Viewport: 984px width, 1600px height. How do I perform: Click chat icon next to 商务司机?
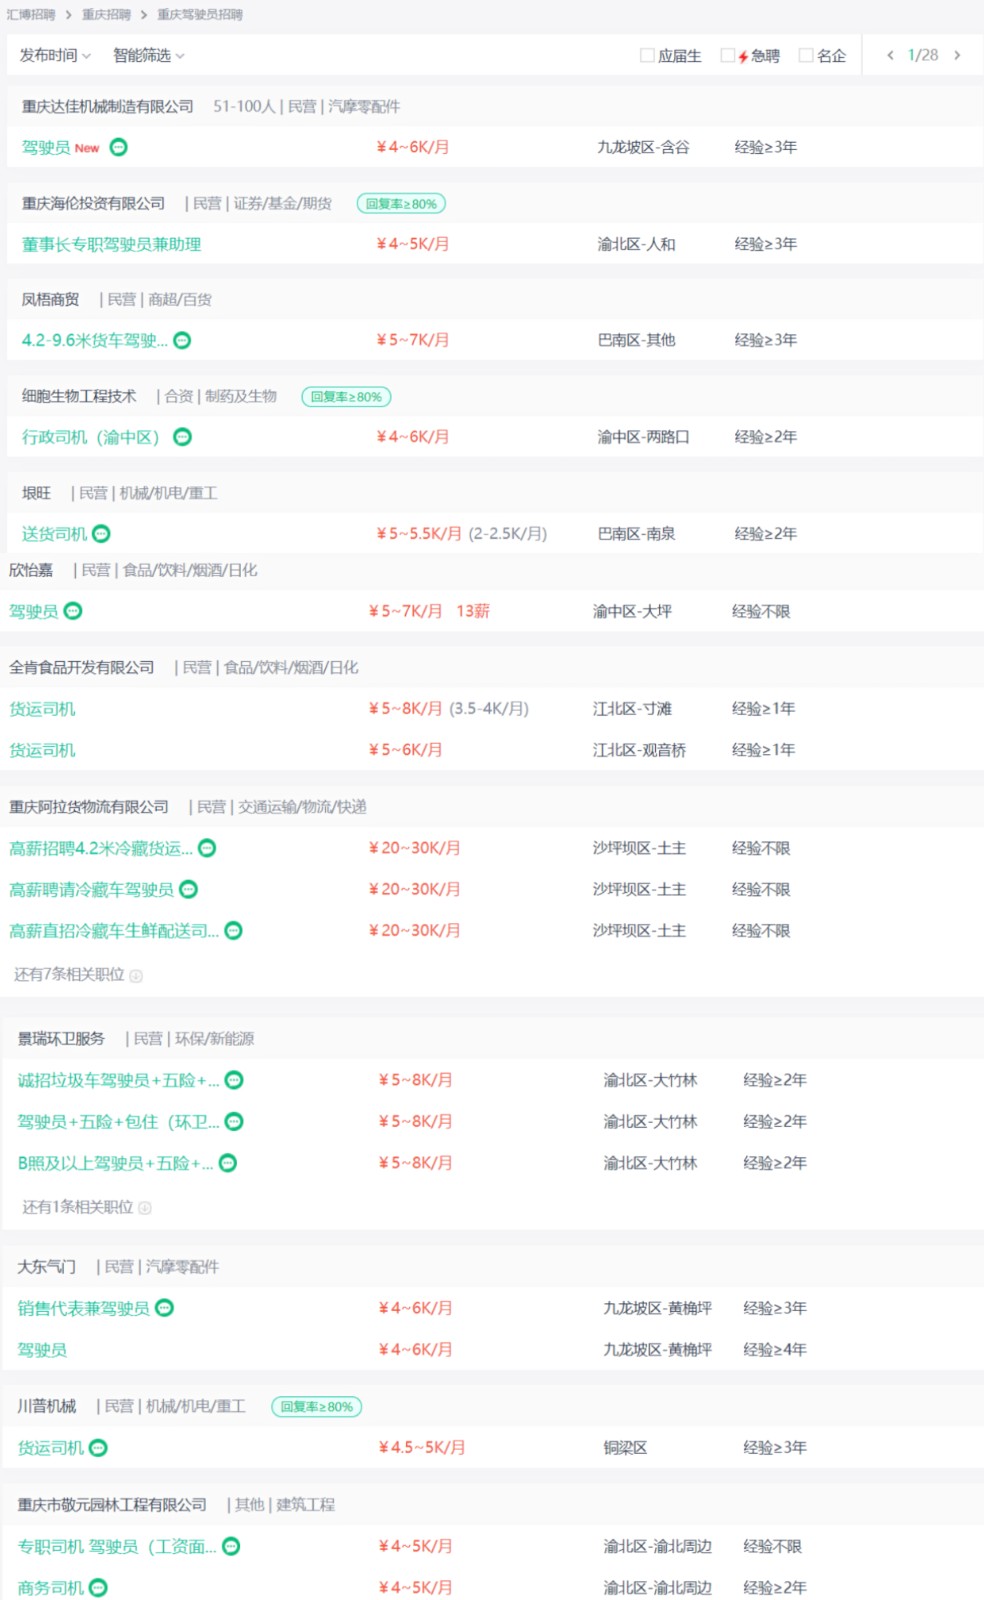tap(98, 1587)
